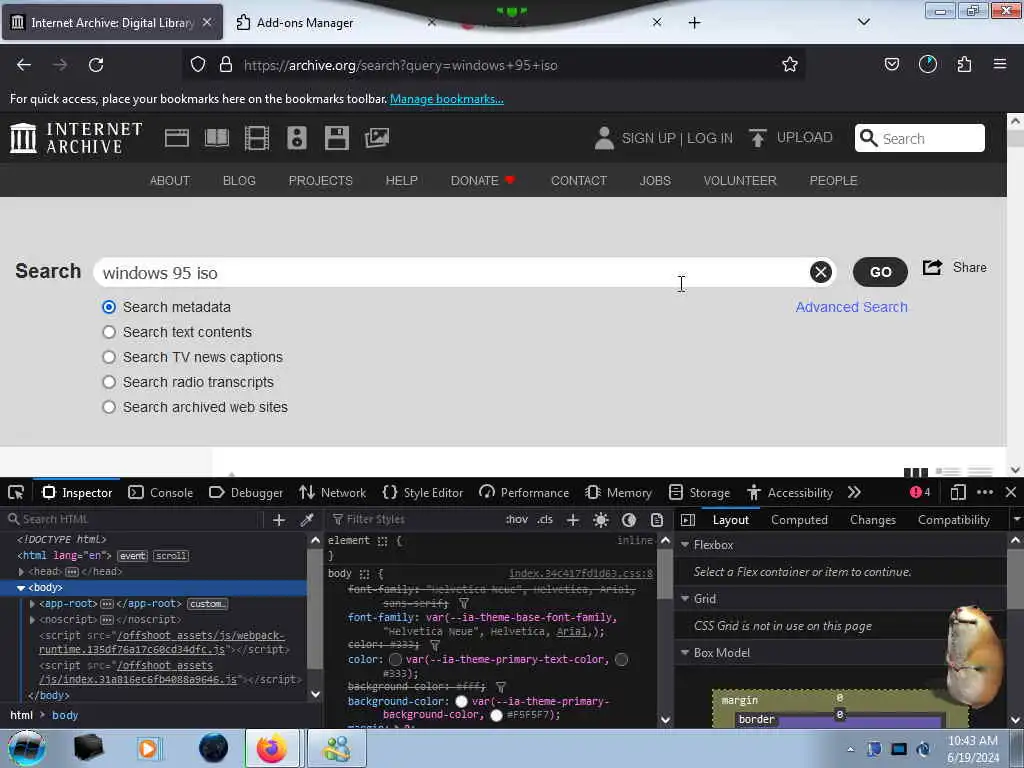The width and height of the screenshot is (1024, 768).
Task: Open Responsive Design Mode icon in DevTools
Action: coord(957,492)
